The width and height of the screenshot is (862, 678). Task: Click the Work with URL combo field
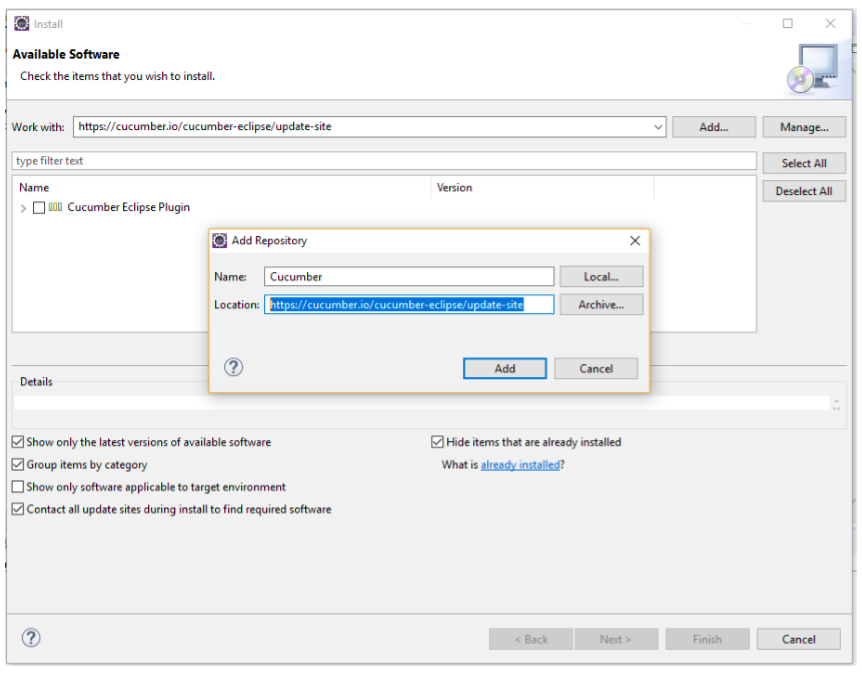point(369,126)
